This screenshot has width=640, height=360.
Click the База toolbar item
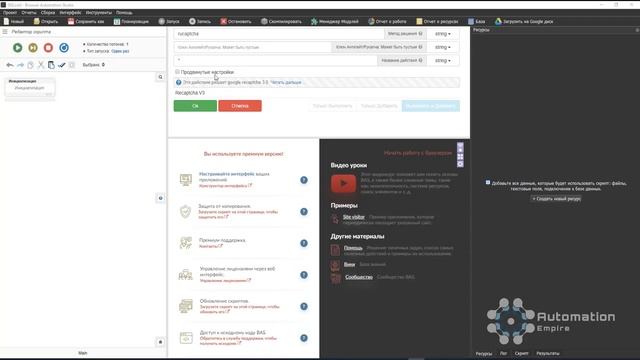[477, 21]
